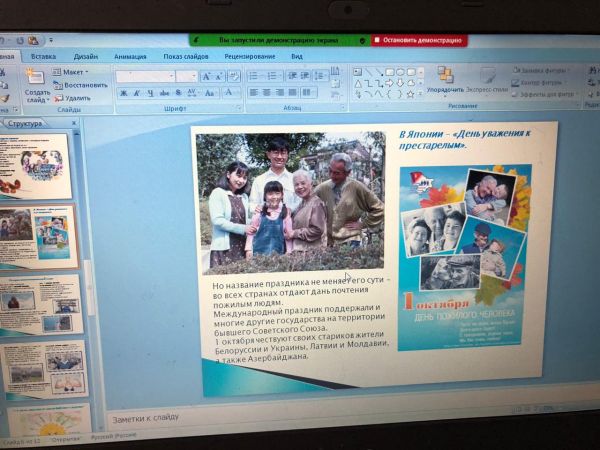Open the font name combo box
The height and width of the screenshot is (450, 600).
point(145,76)
